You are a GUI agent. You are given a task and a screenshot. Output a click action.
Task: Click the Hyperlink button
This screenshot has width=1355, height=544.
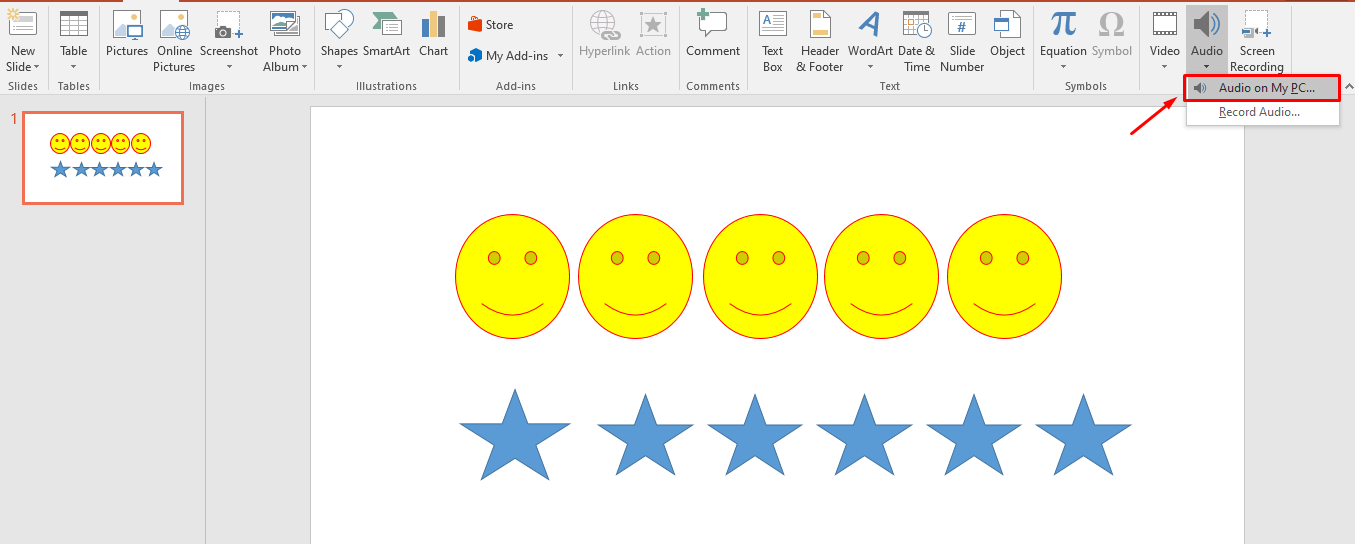tap(604, 34)
